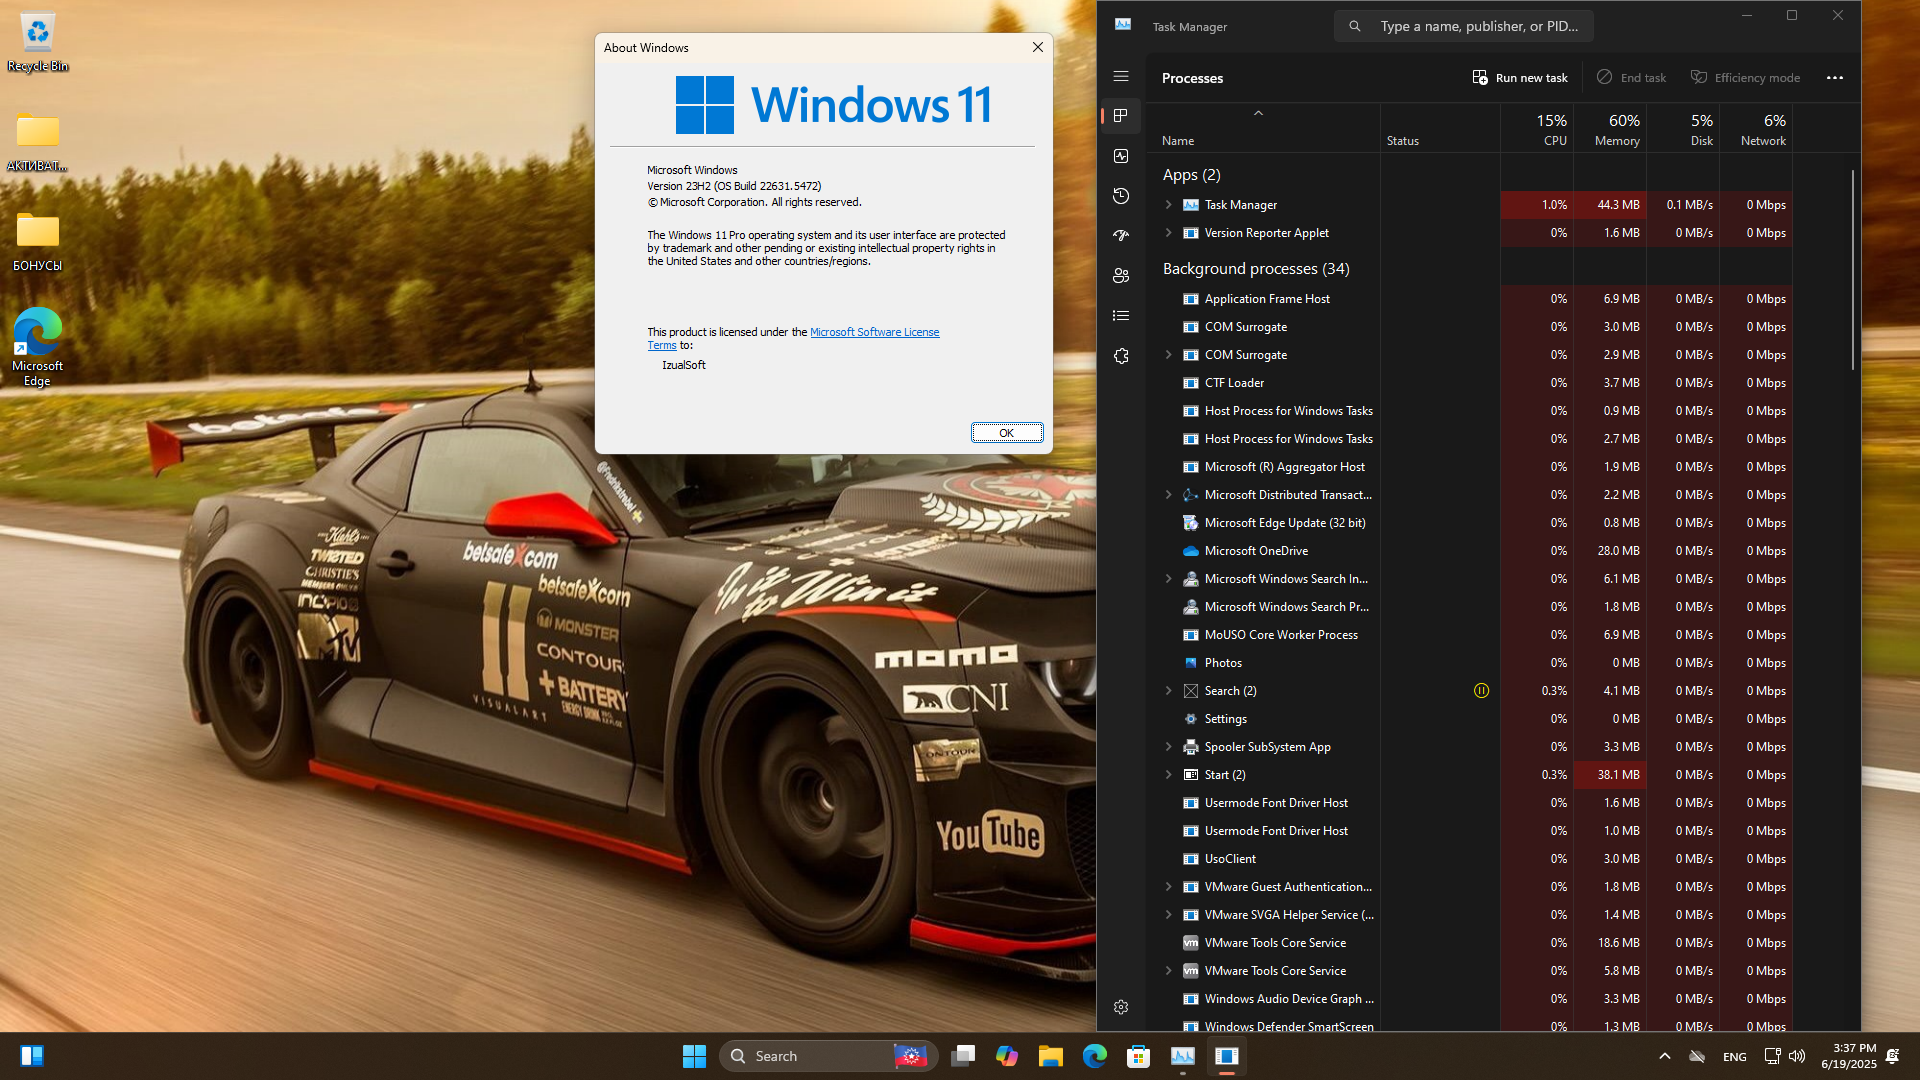Image resolution: width=1920 pixels, height=1080 pixels.
Task: Select MoUSO Core Worker Process row
Action: (1469, 634)
